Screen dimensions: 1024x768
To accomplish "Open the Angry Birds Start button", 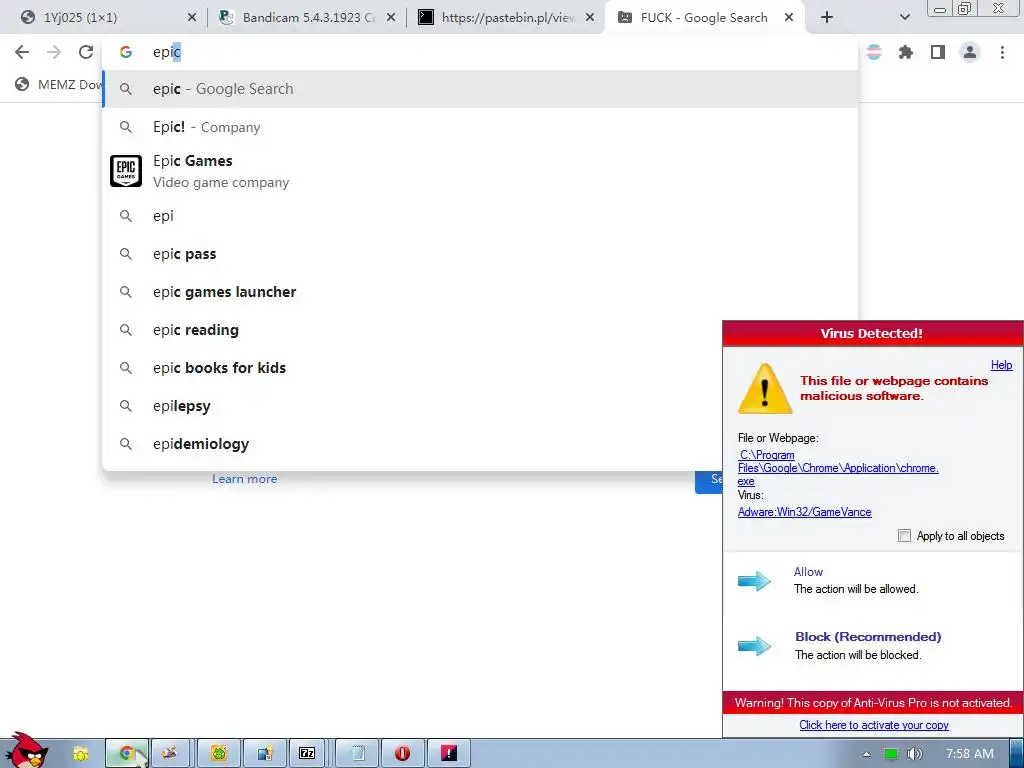I will point(26,751).
